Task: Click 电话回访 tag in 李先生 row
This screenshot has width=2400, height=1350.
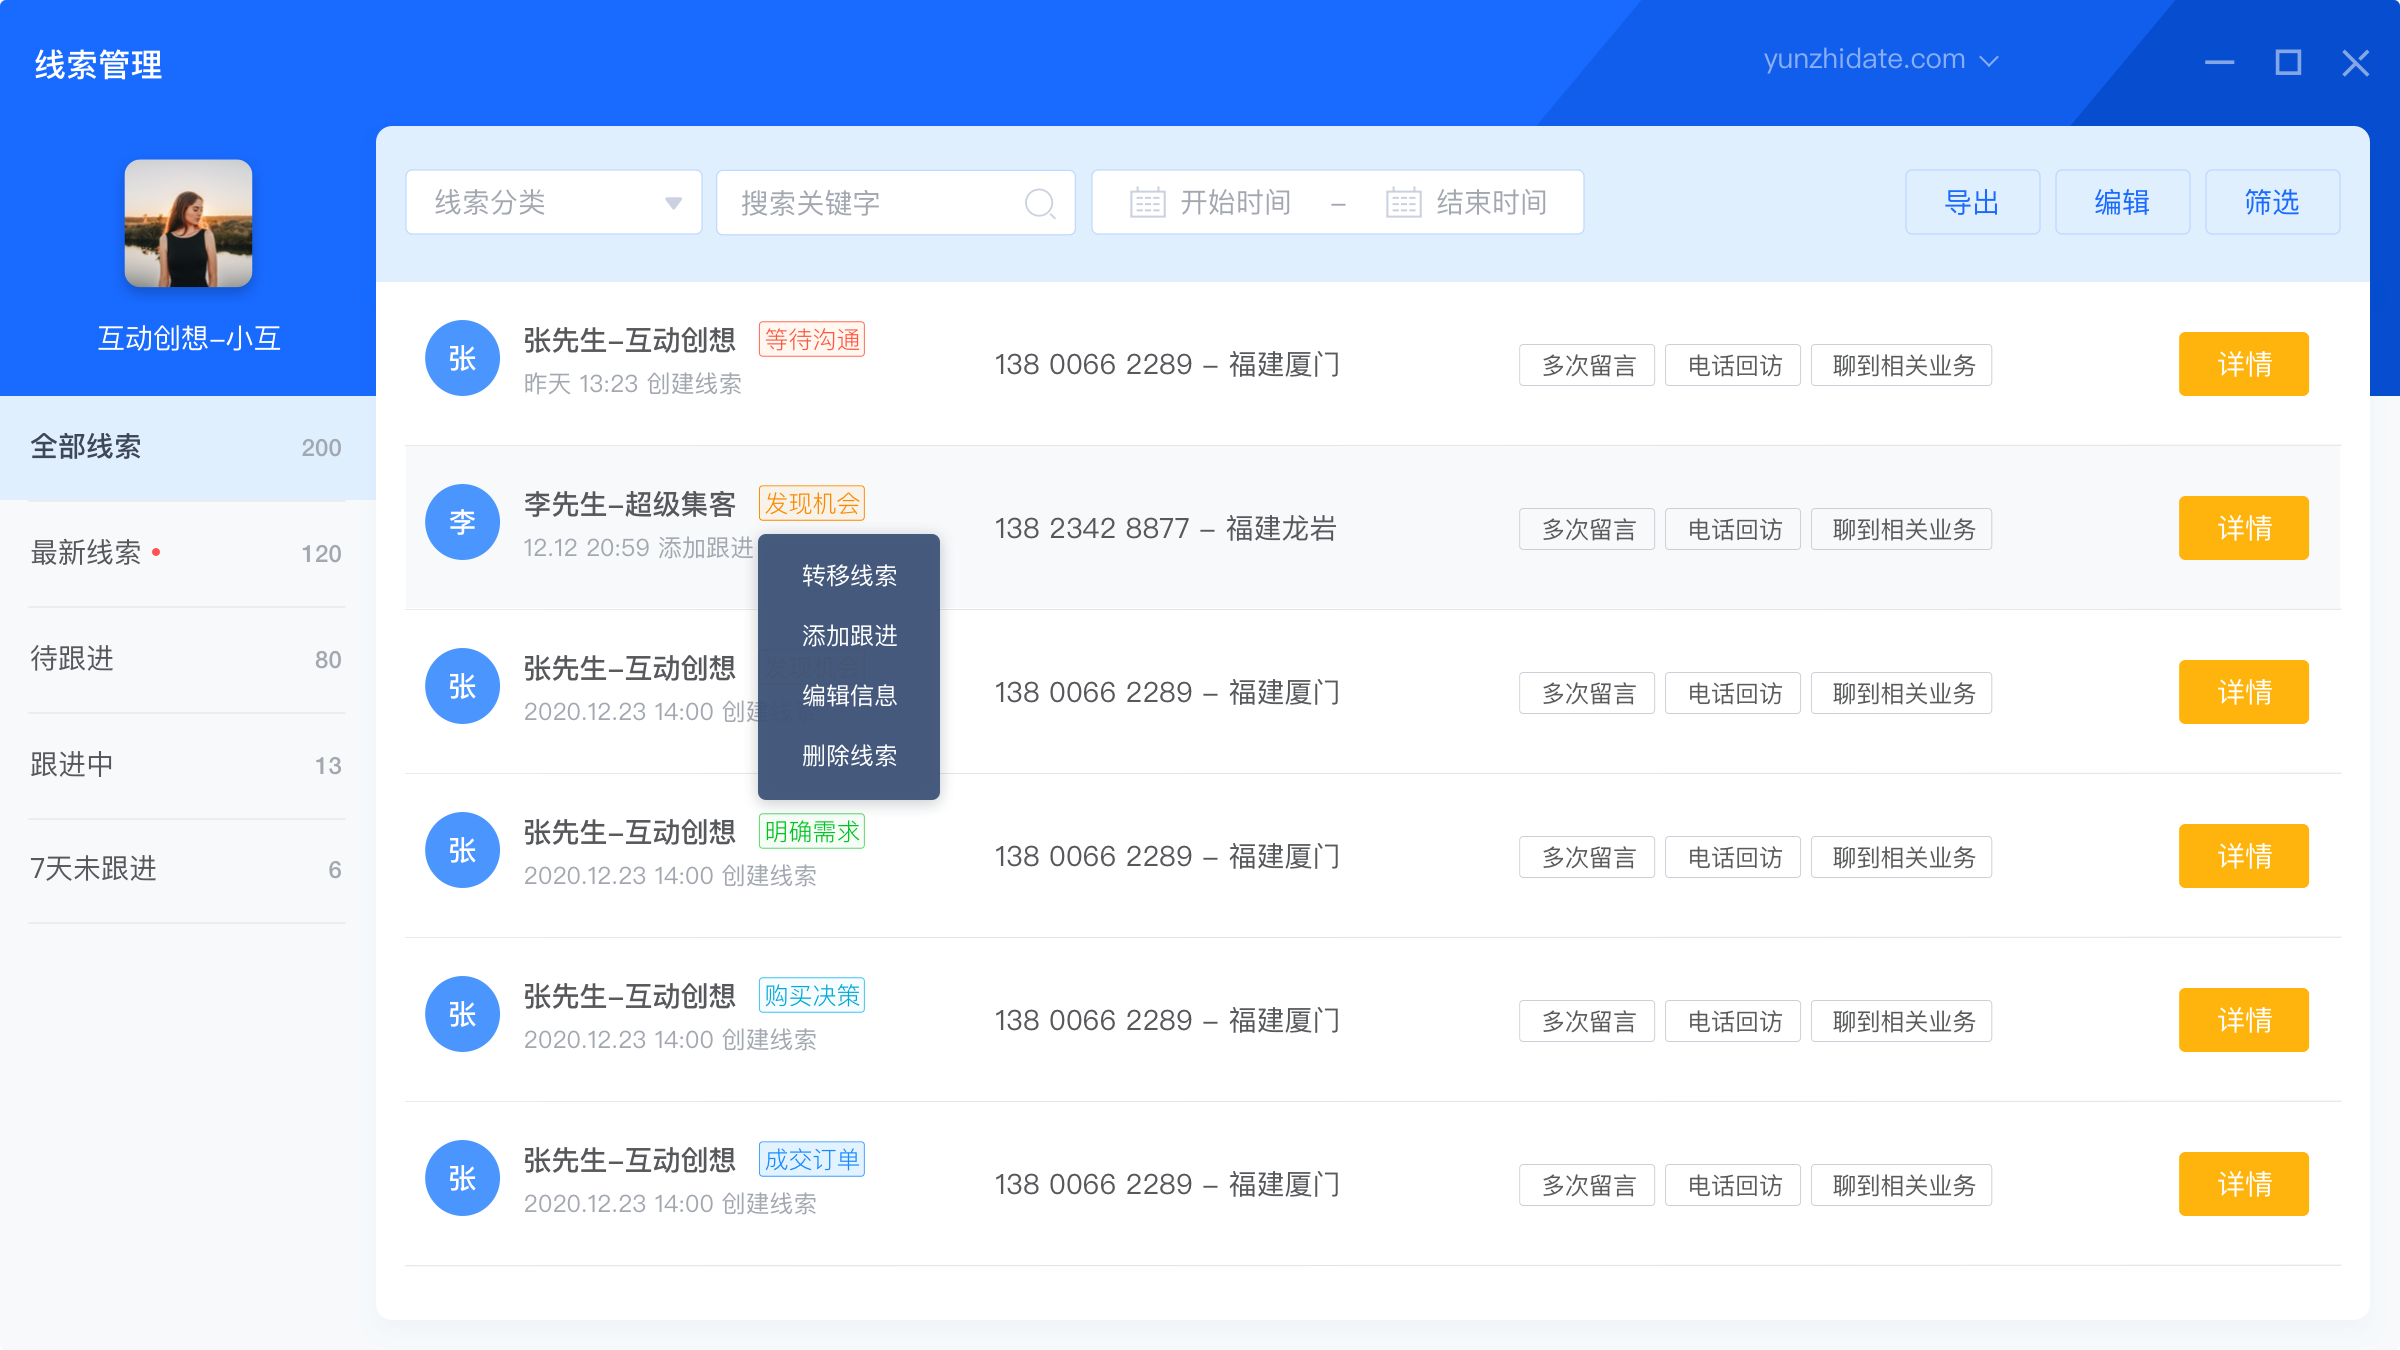Action: (1733, 529)
